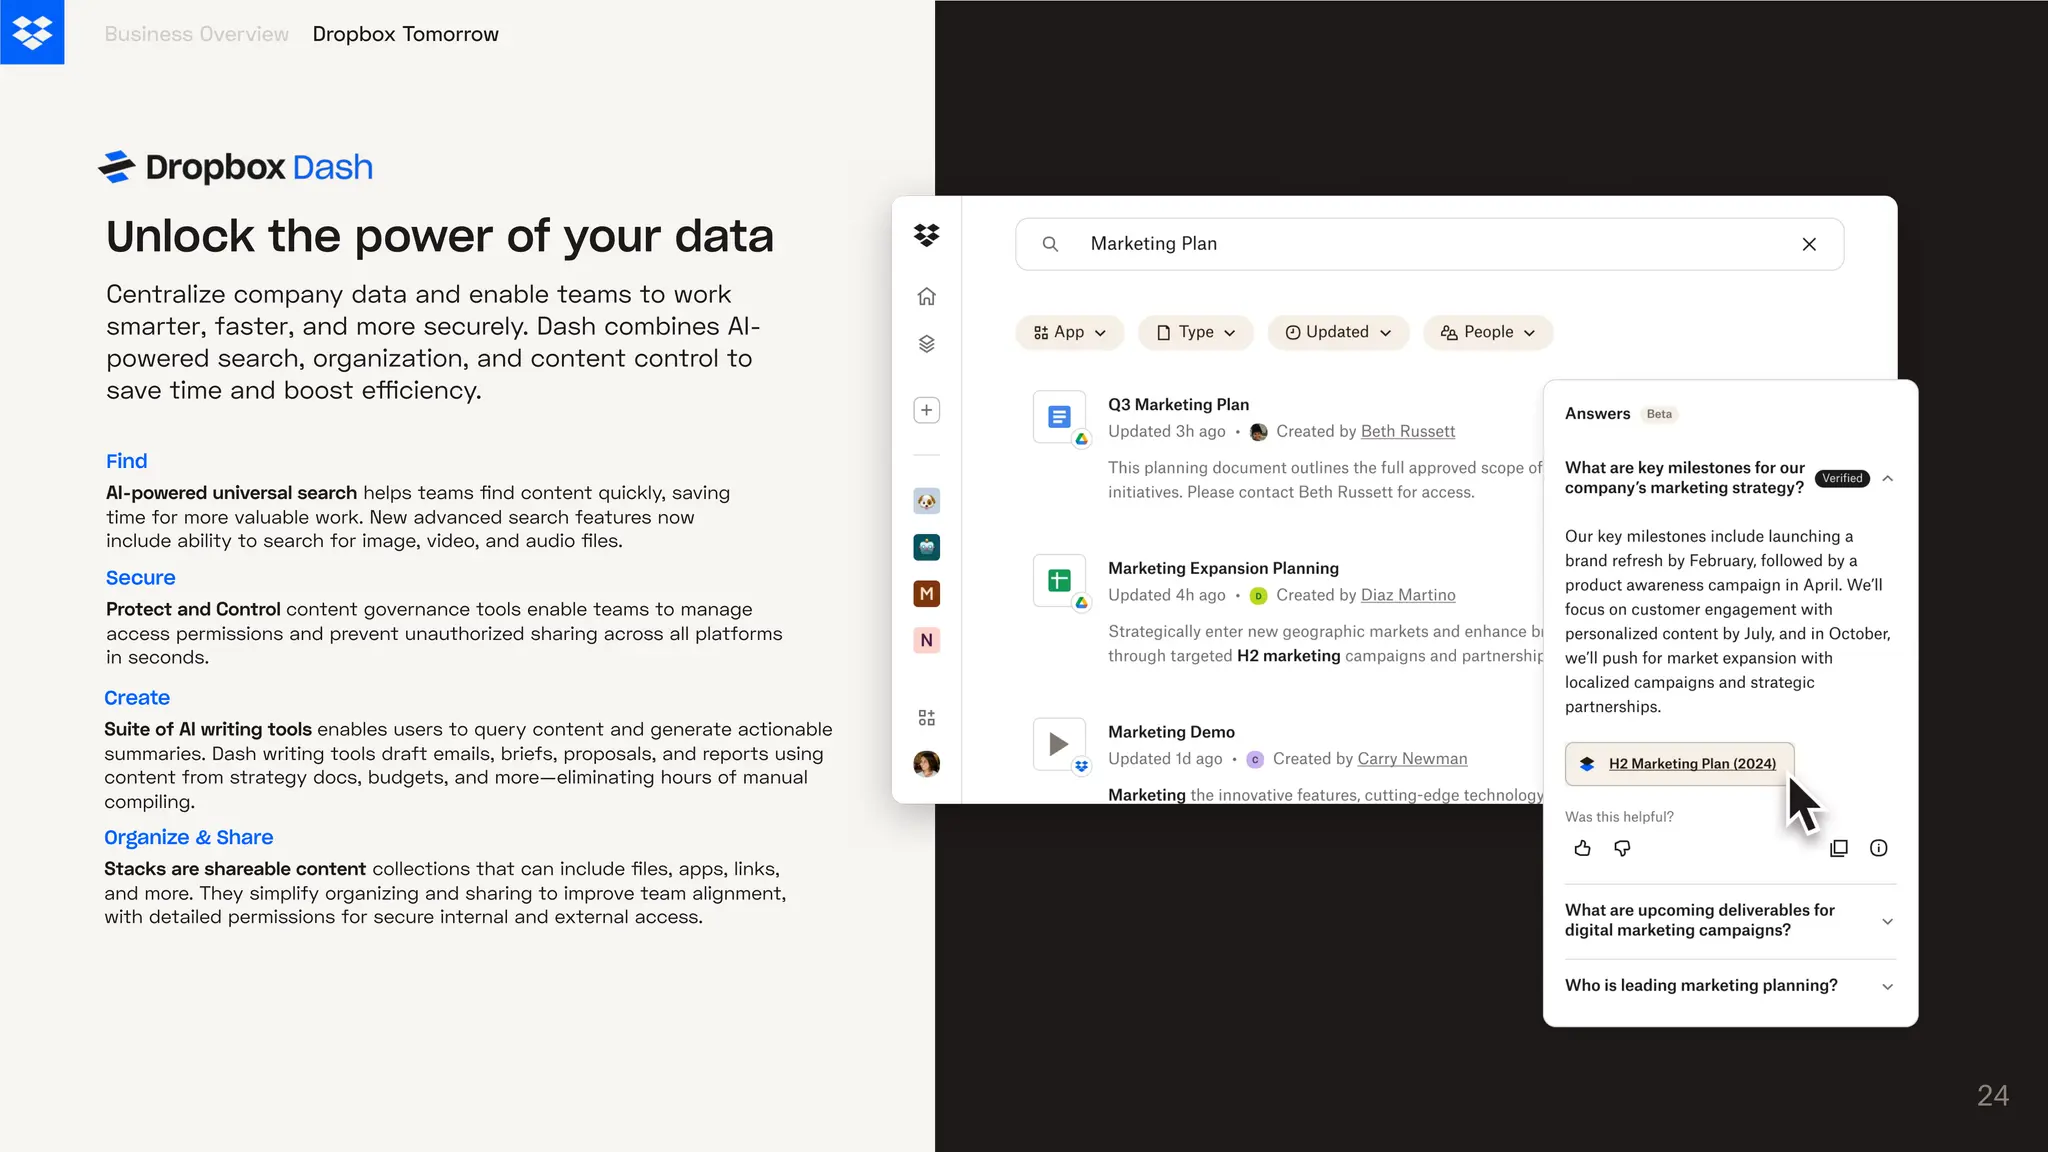Click the search magnifier icon
Viewport: 2048px width, 1152px height.
point(1050,244)
